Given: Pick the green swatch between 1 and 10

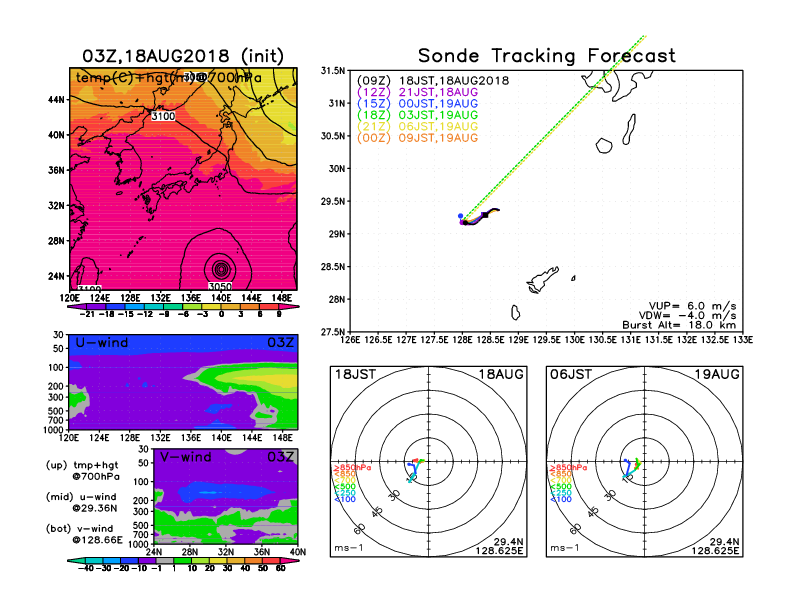Looking at the screenshot, I should 182,560.
